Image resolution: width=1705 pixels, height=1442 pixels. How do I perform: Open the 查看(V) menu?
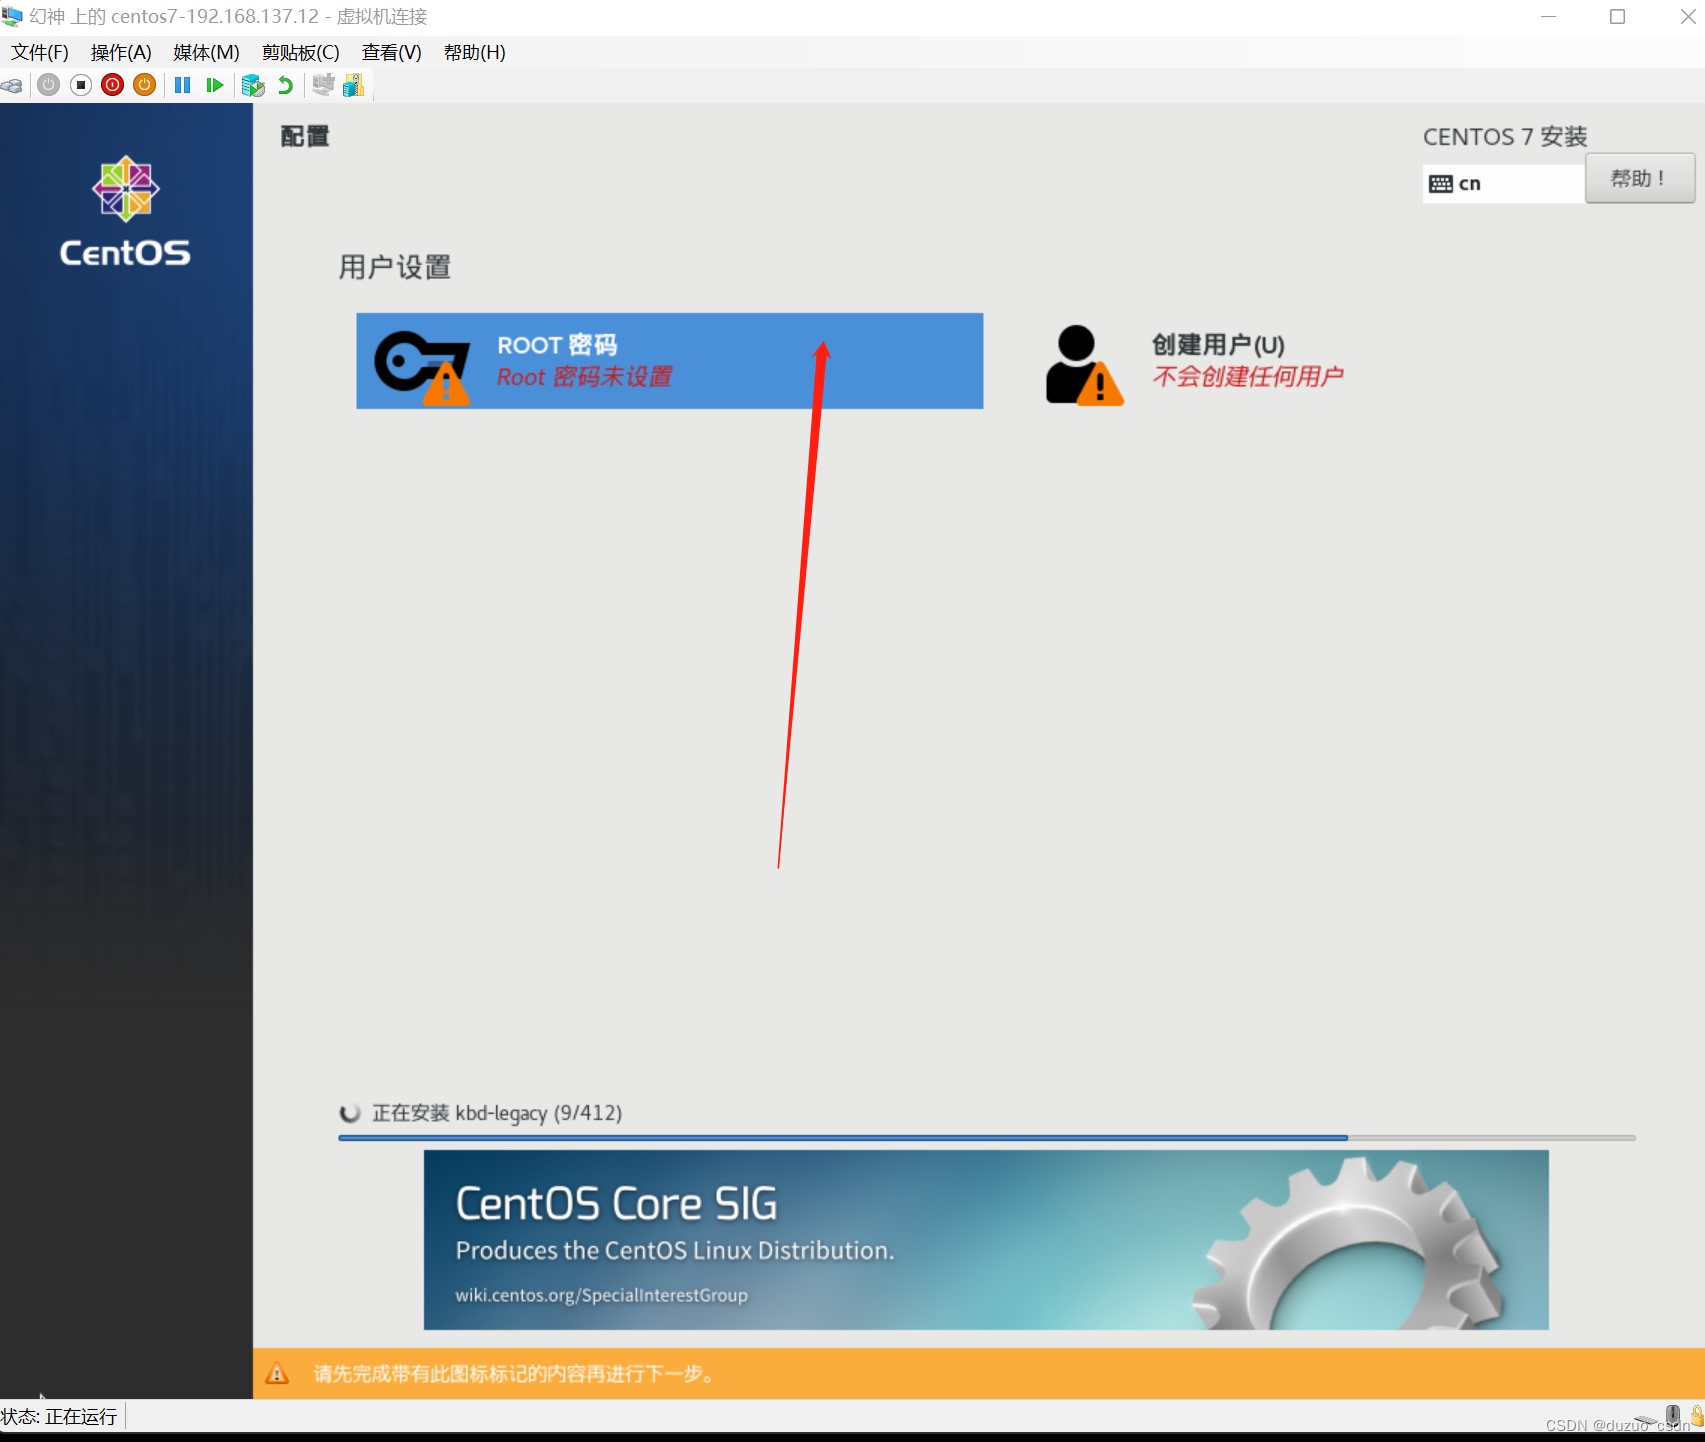tap(391, 52)
